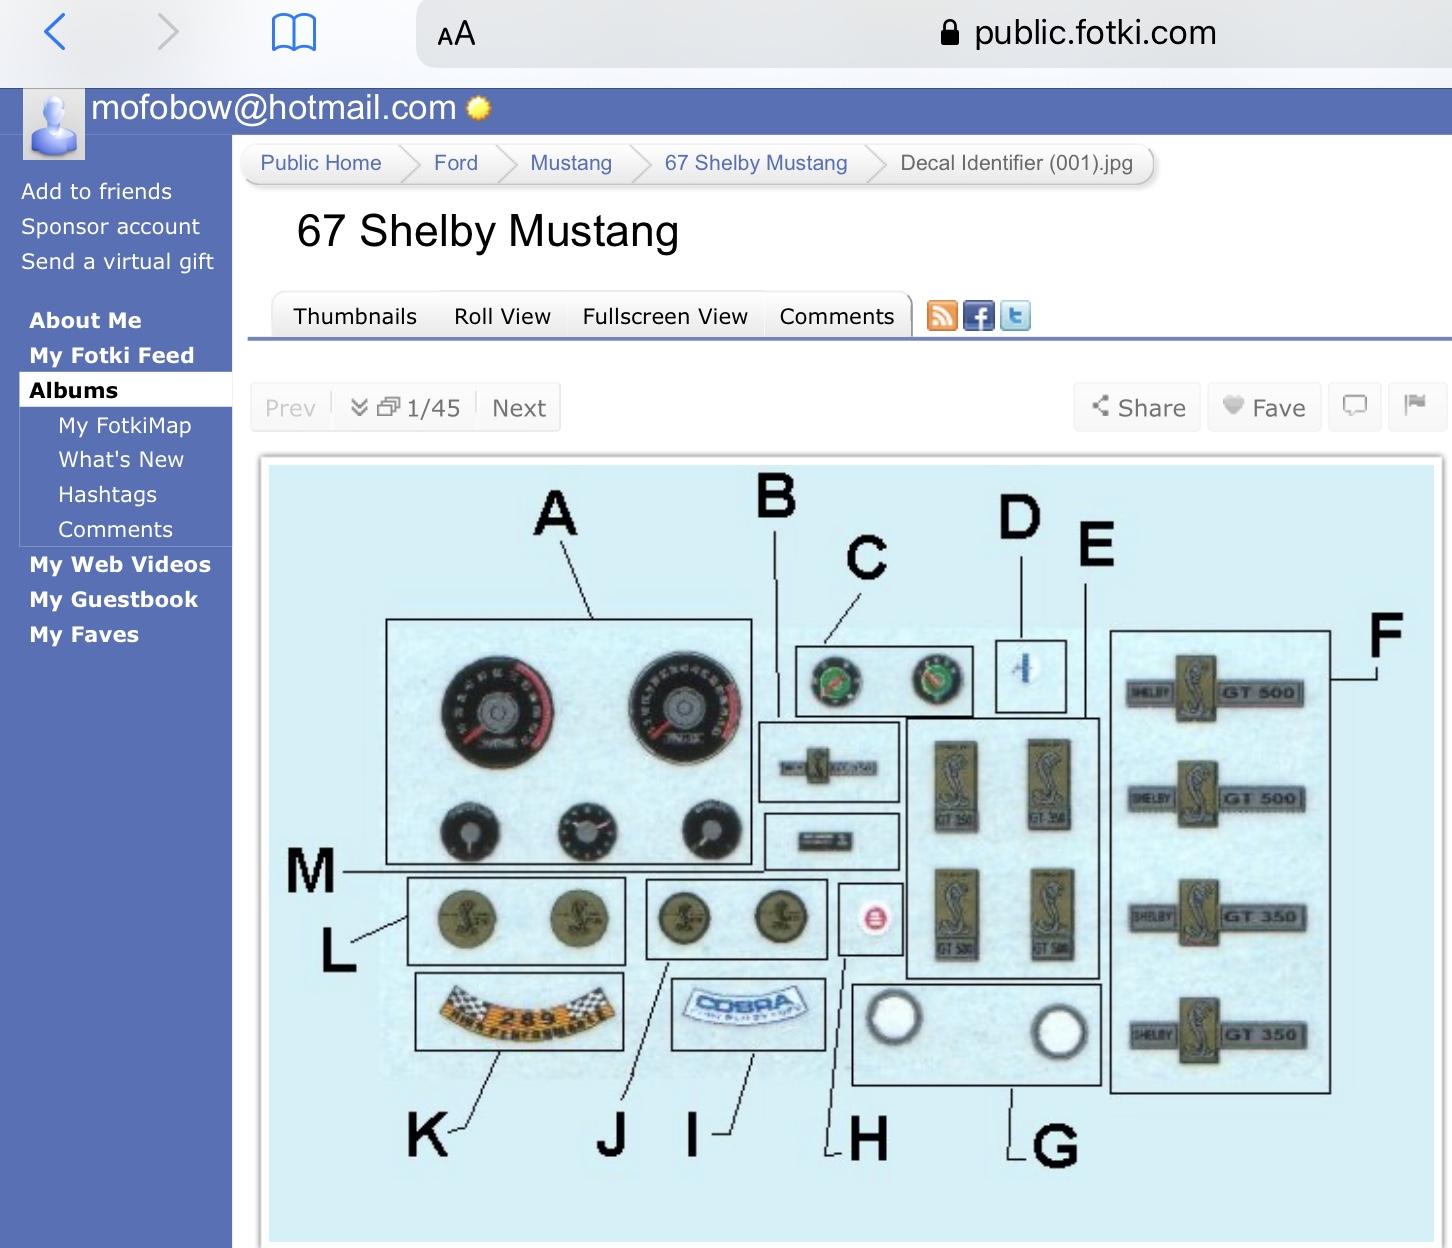
Task: Open My Guestbook in sidebar
Action: [114, 599]
